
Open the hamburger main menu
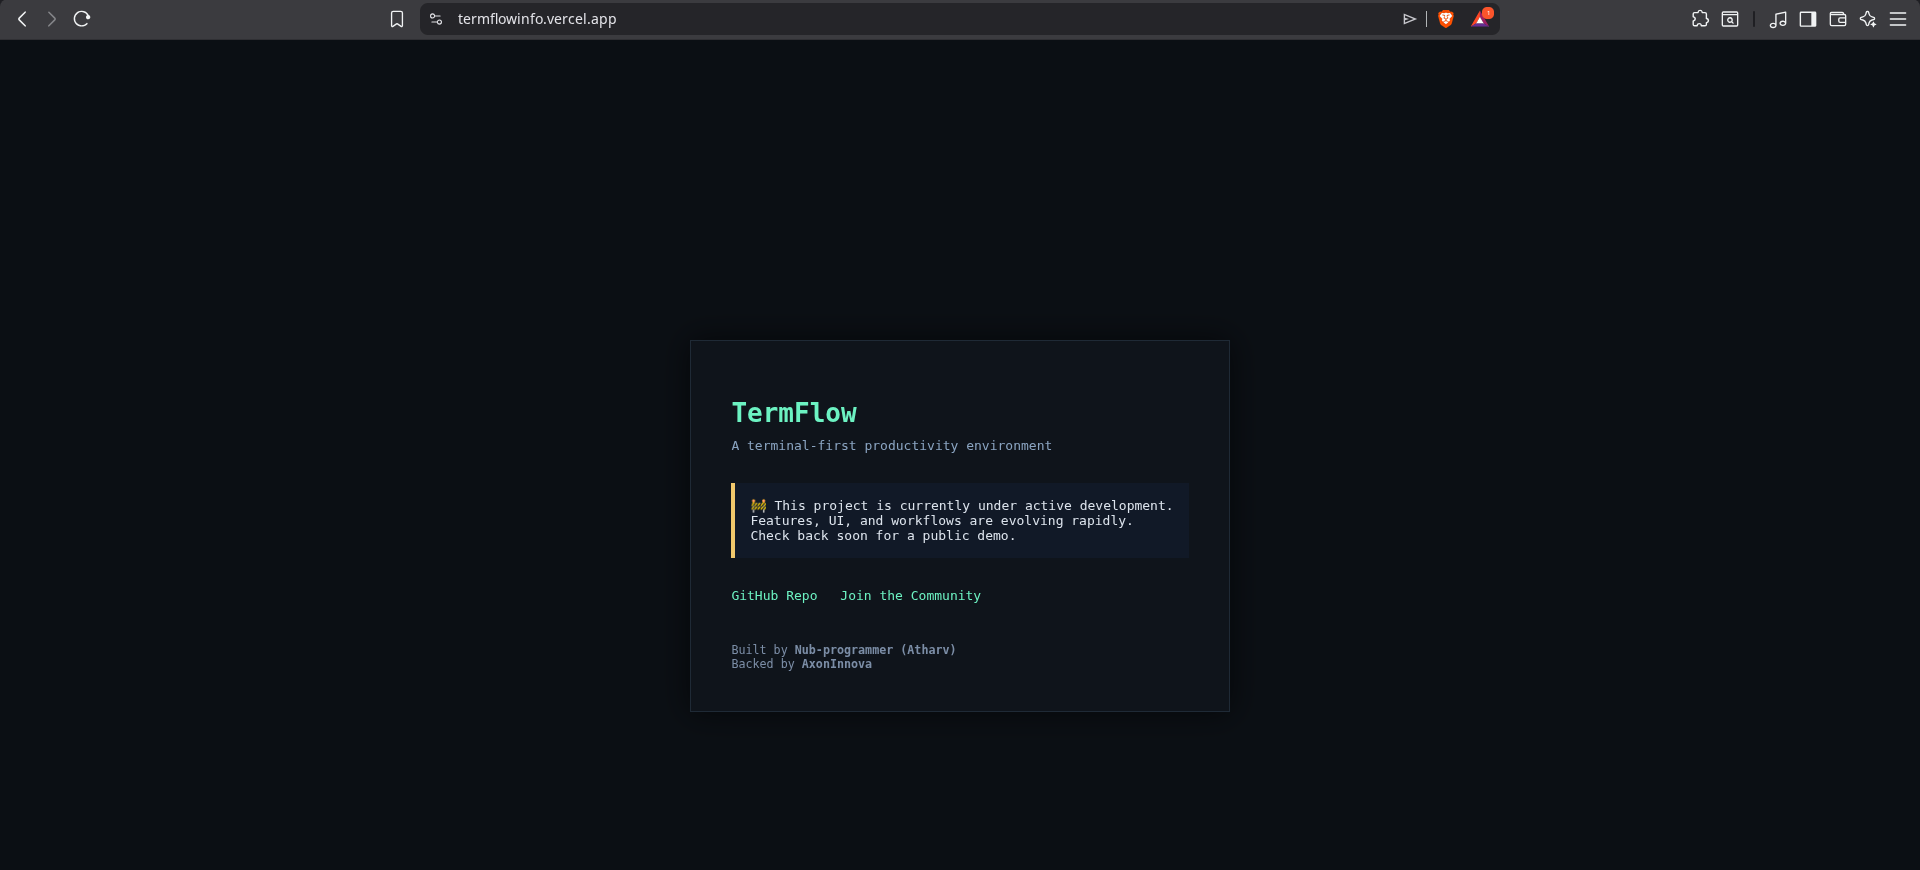[x=1897, y=19]
